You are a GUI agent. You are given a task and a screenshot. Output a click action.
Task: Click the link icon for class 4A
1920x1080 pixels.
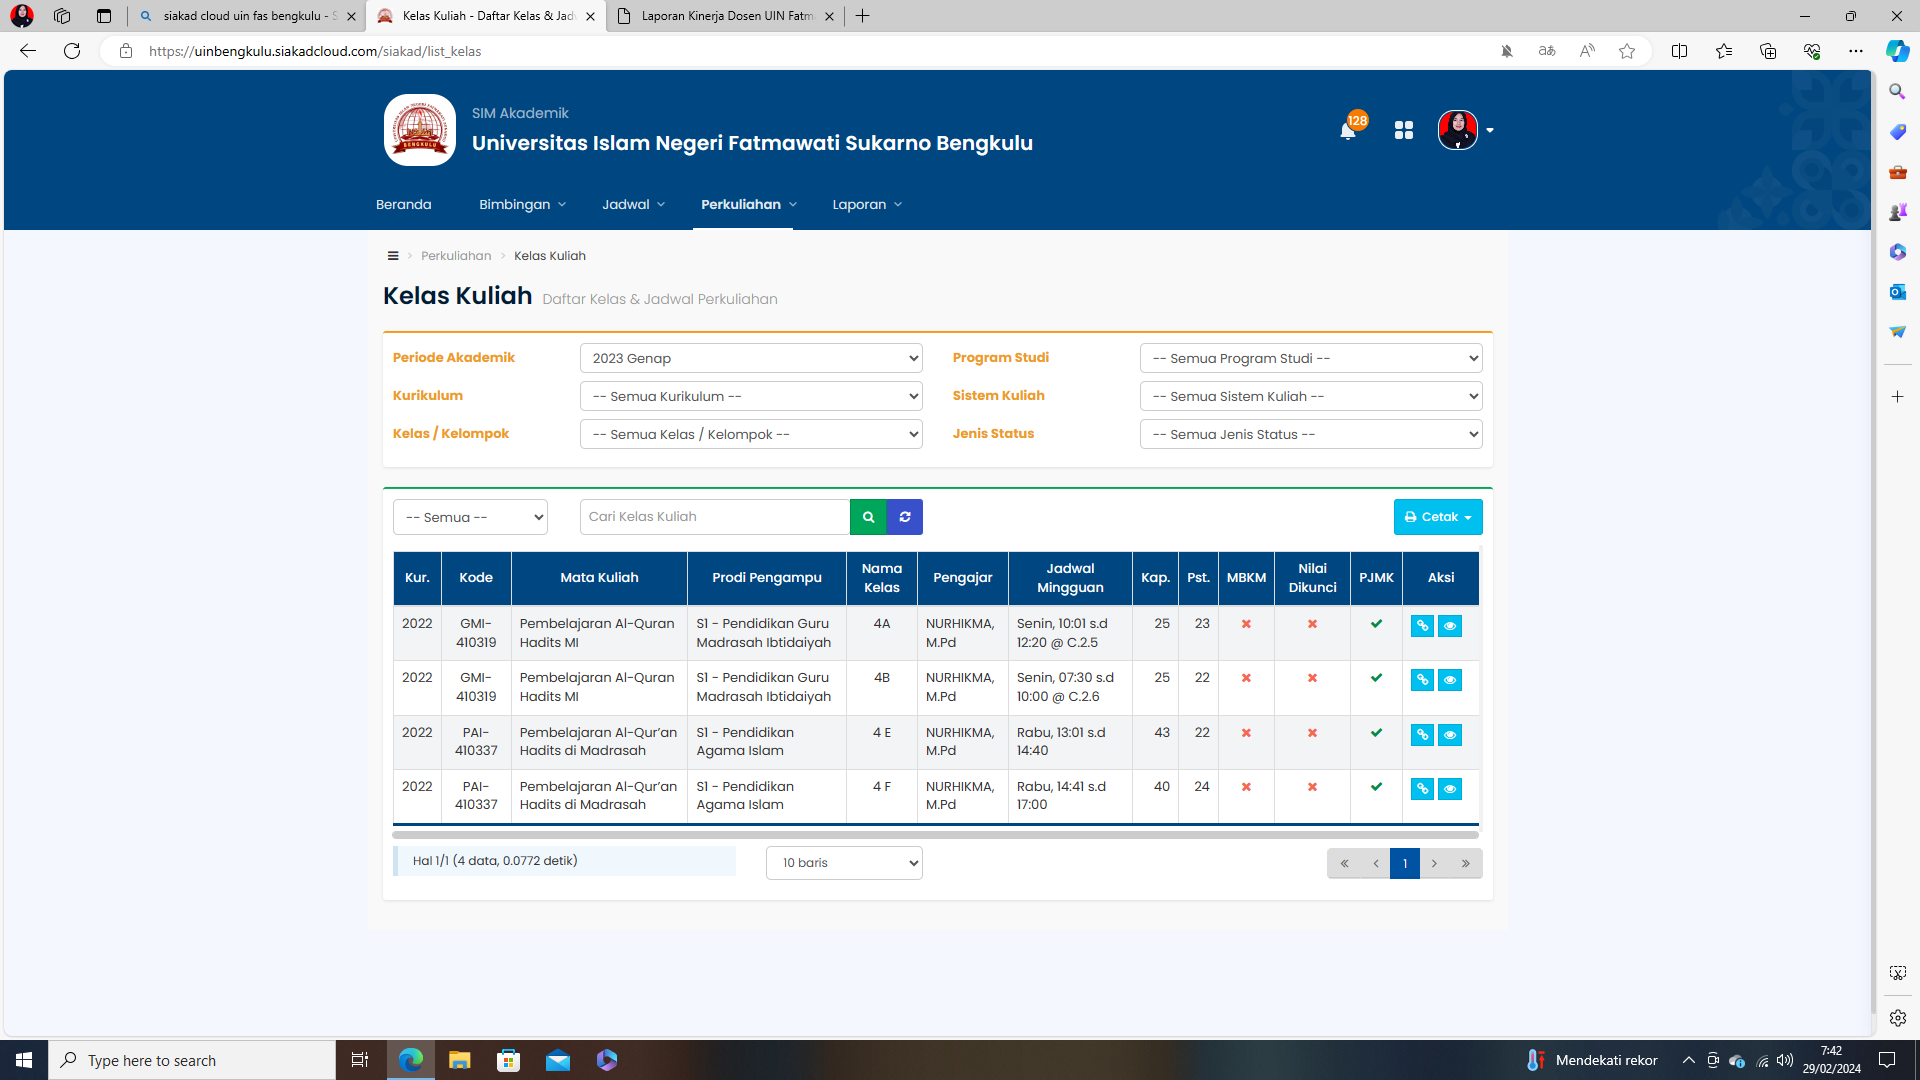1422,626
